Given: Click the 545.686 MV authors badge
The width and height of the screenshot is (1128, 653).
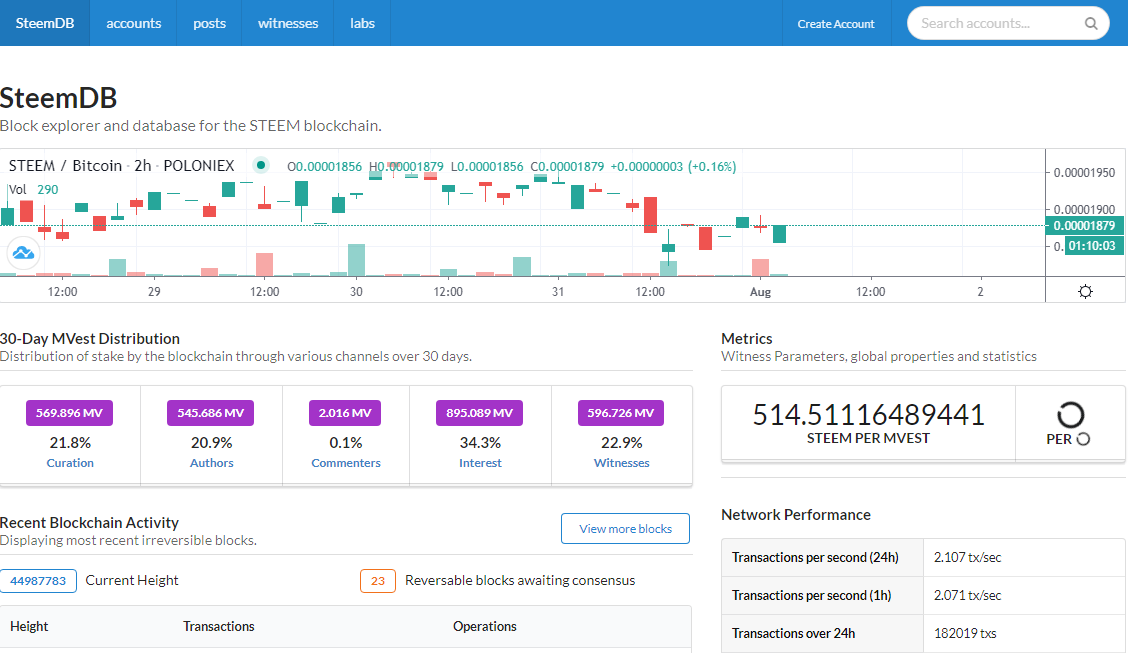Looking at the screenshot, I should pos(211,413).
